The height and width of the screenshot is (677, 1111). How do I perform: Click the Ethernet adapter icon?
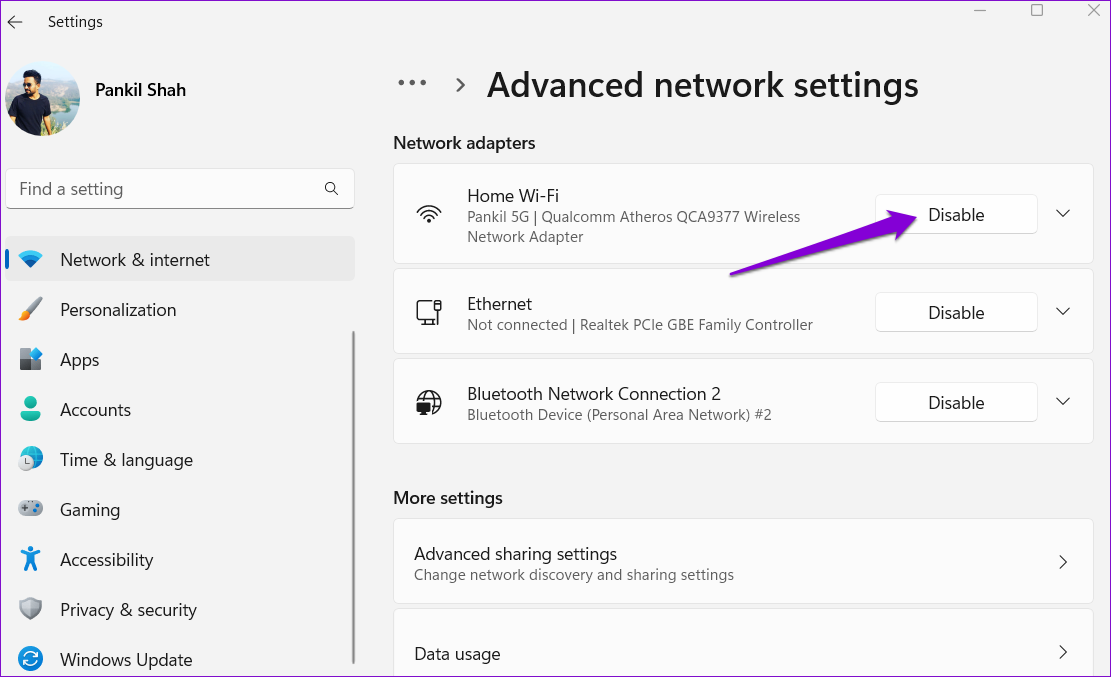pyautogui.click(x=429, y=311)
